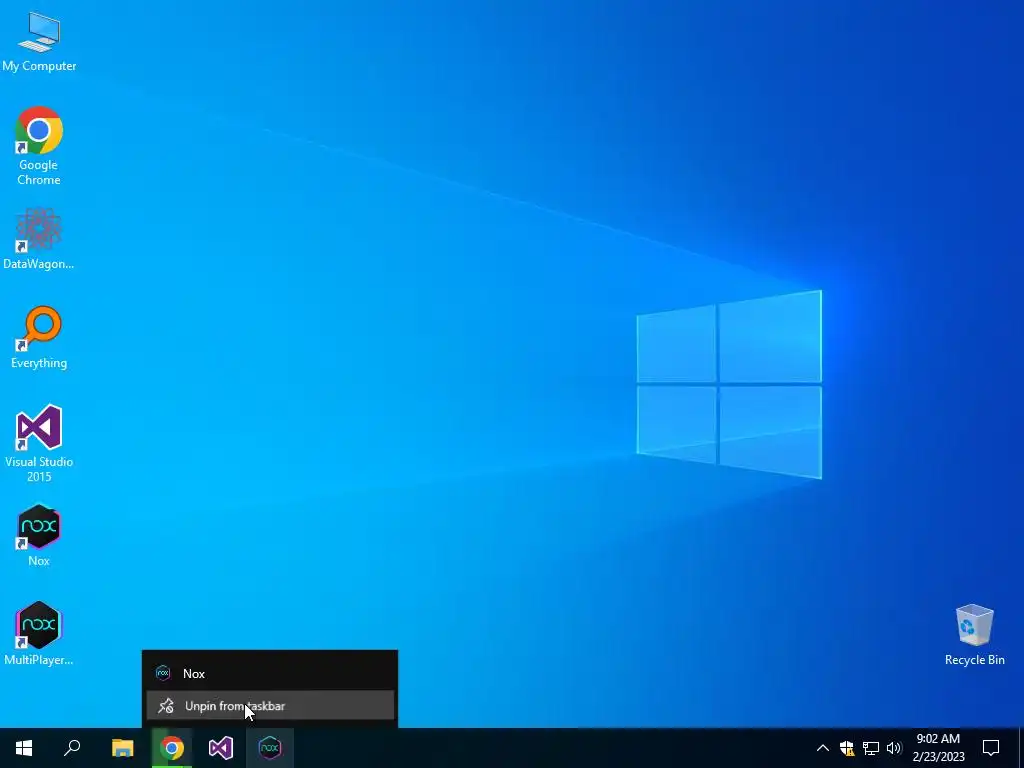The image size is (1024, 768).
Task: Open Chrome from the taskbar
Action: (x=172, y=748)
